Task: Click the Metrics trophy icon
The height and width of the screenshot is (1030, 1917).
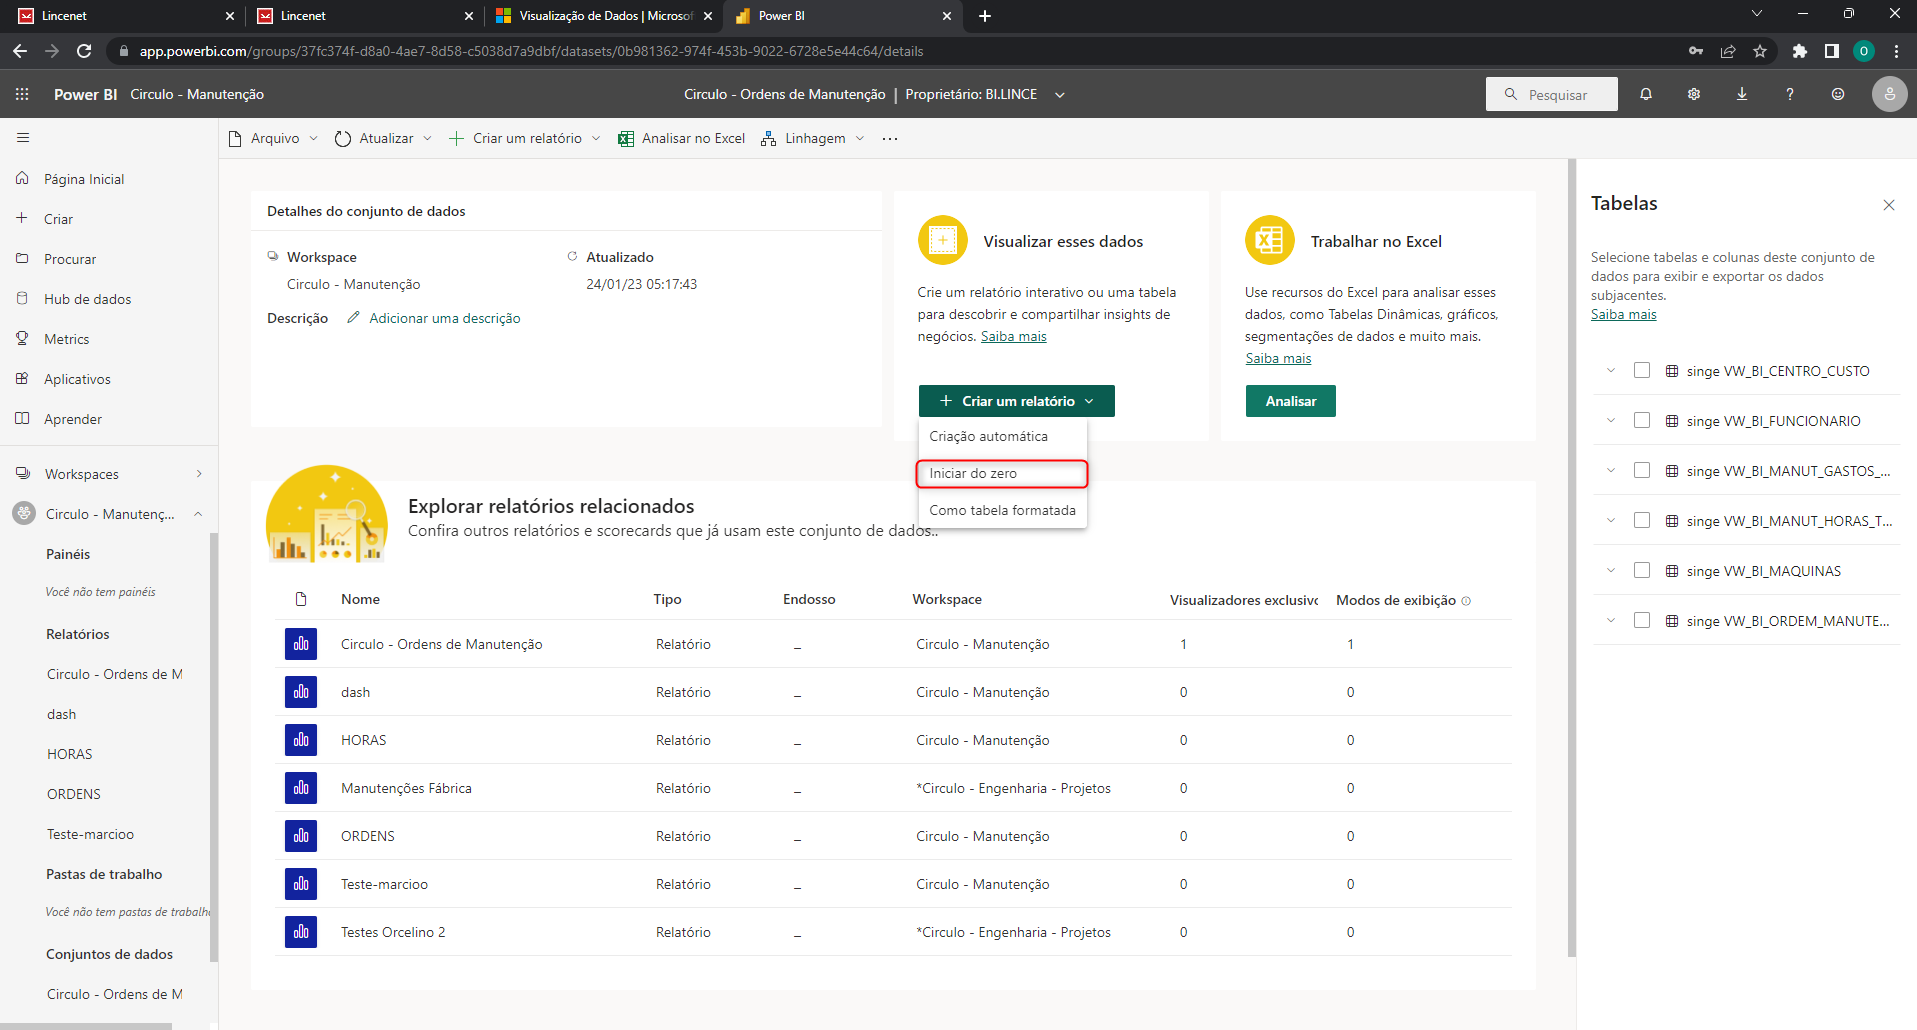Action: tap(22, 338)
